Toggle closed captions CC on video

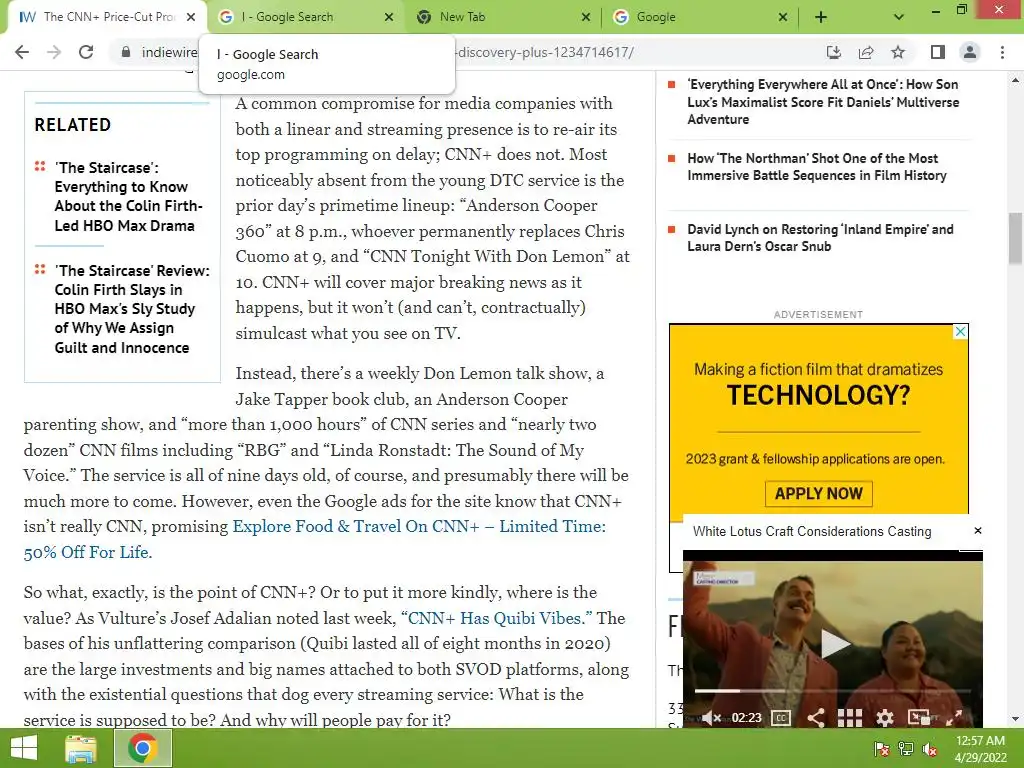pyautogui.click(x=781, y=718)
